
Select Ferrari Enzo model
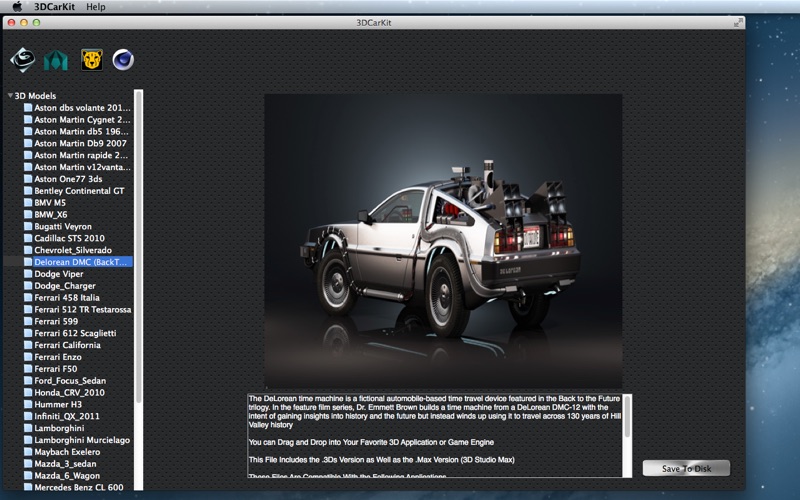click(x=58, y=357)
